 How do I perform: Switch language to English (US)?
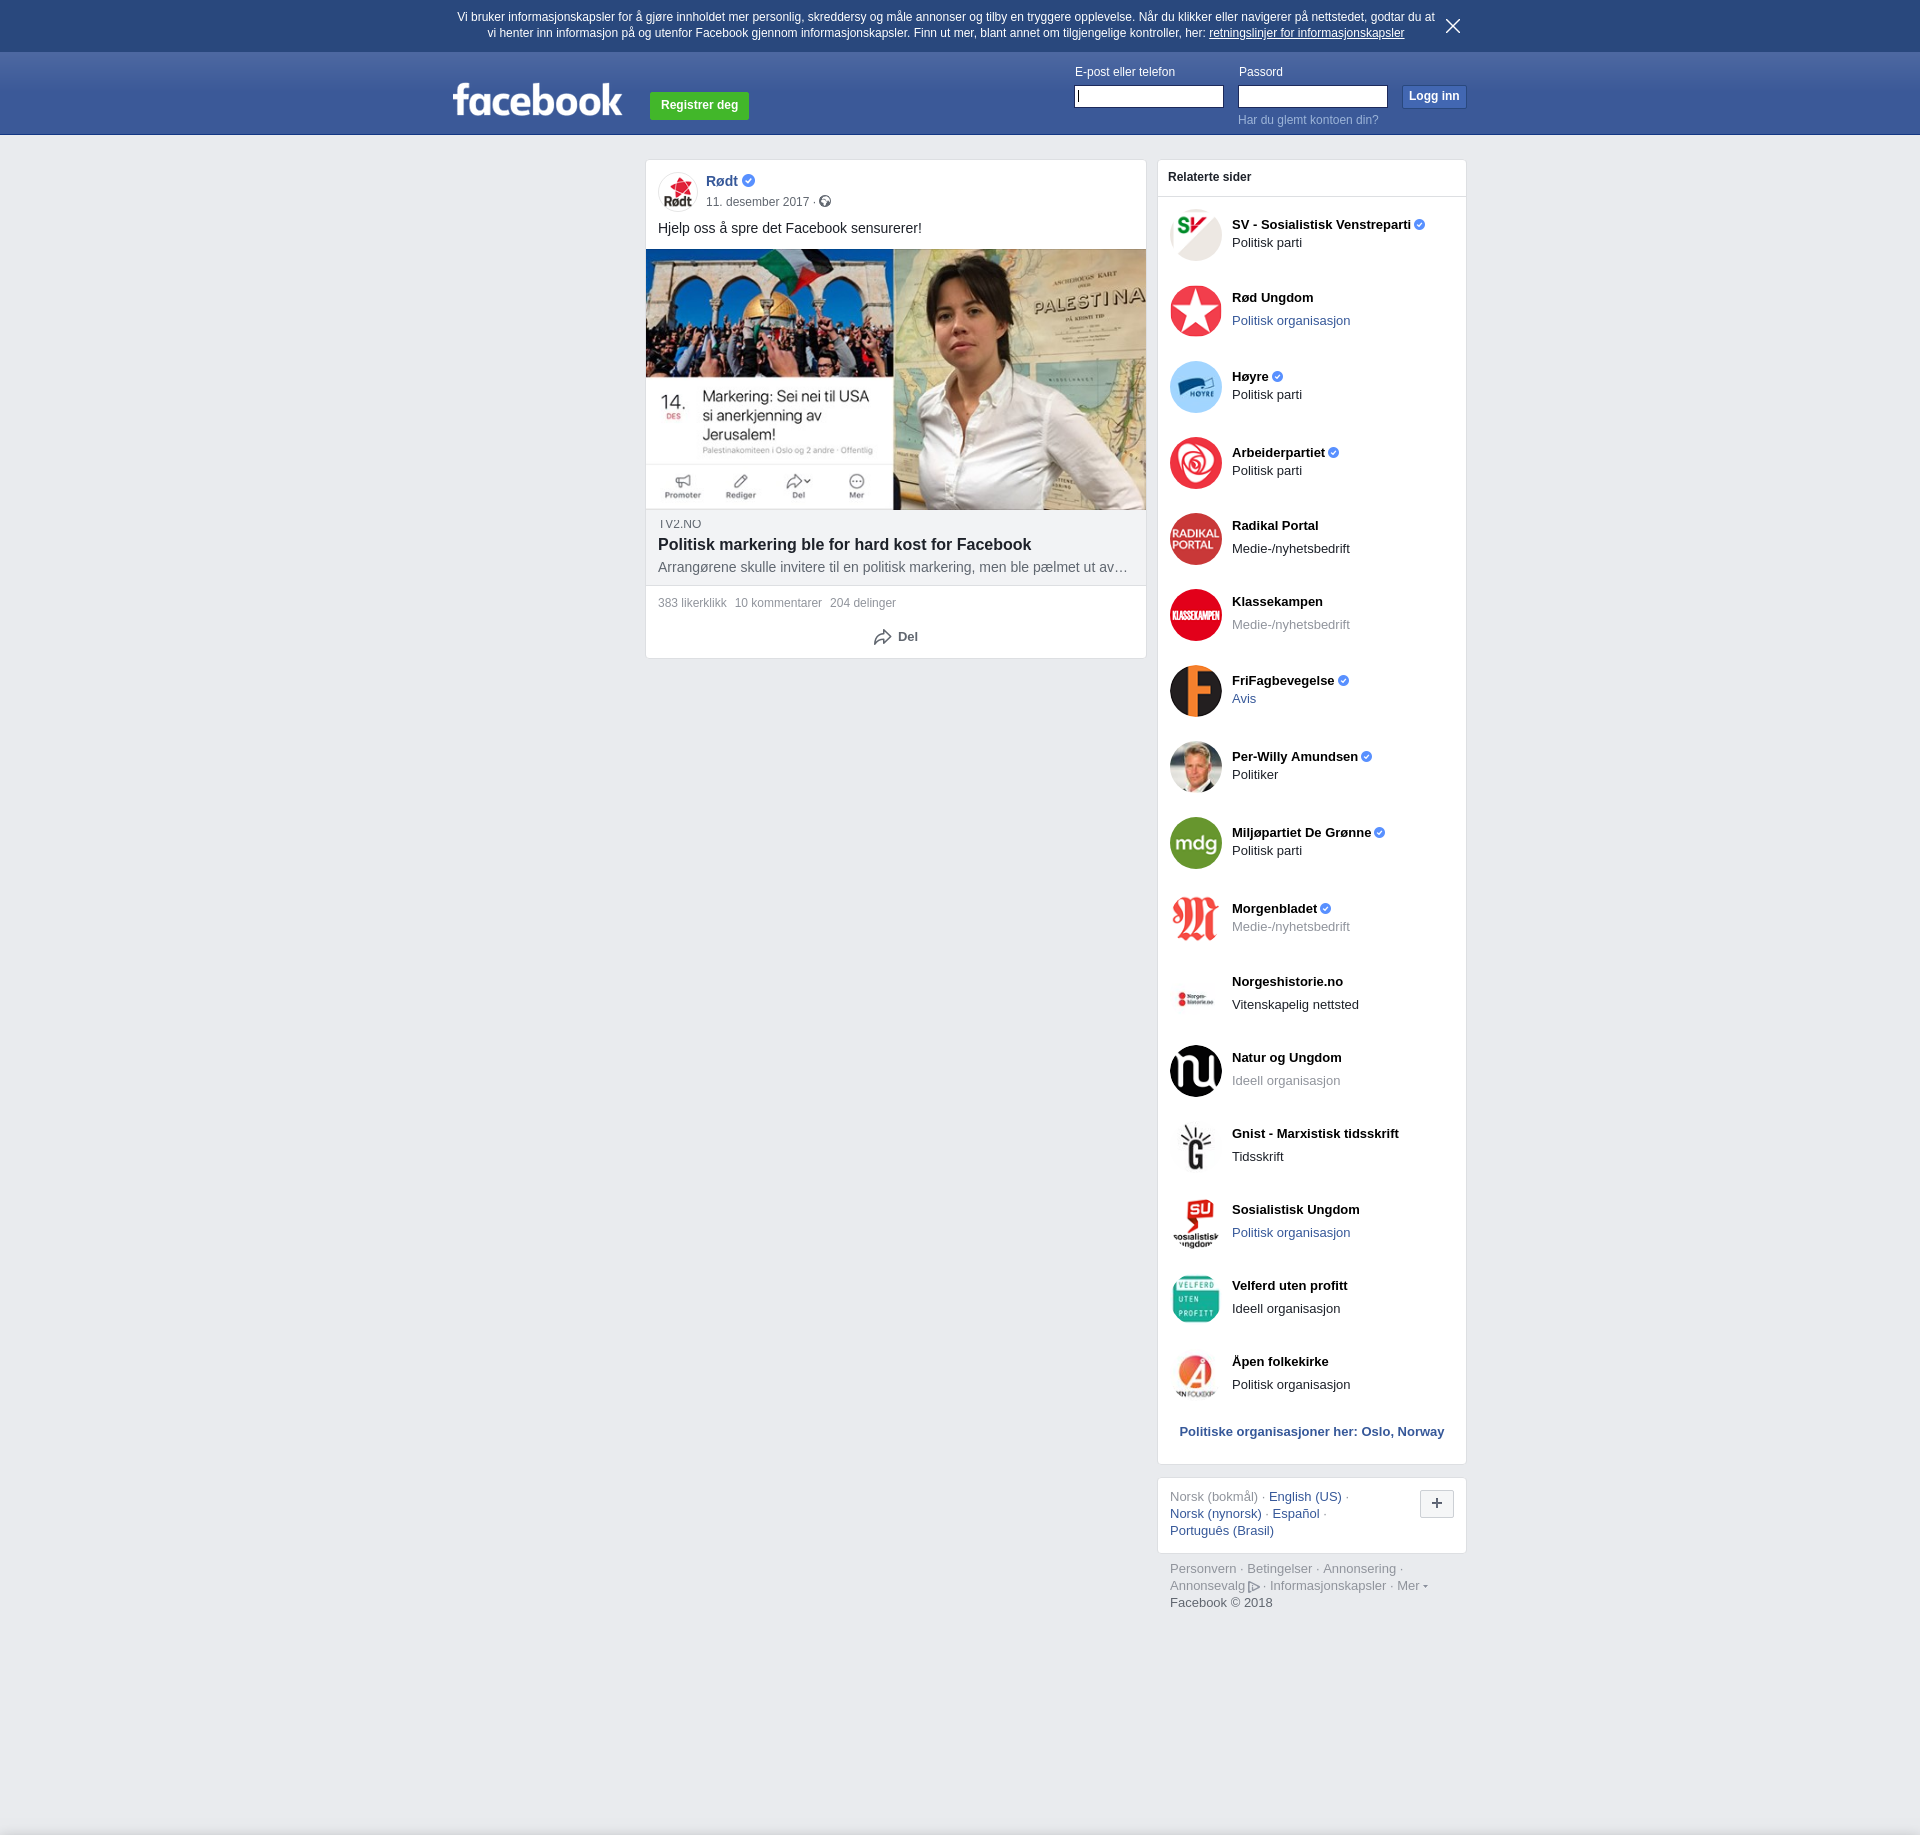tap(1305, 1497)
